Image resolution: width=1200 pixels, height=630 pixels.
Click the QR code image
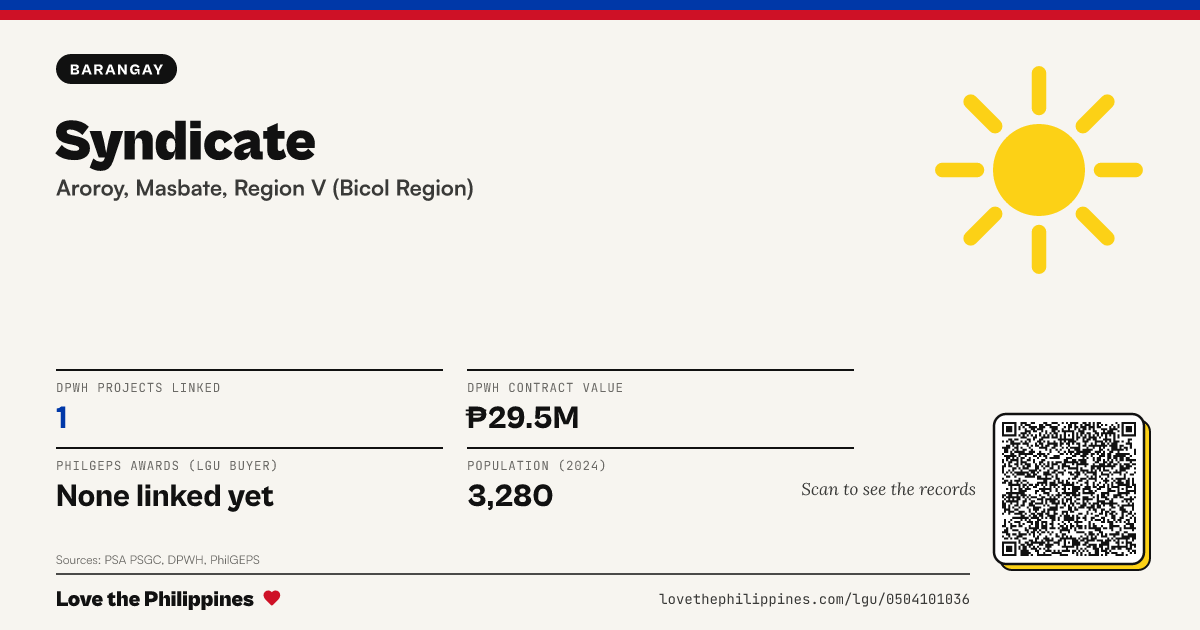click(x=1069, y=489)
